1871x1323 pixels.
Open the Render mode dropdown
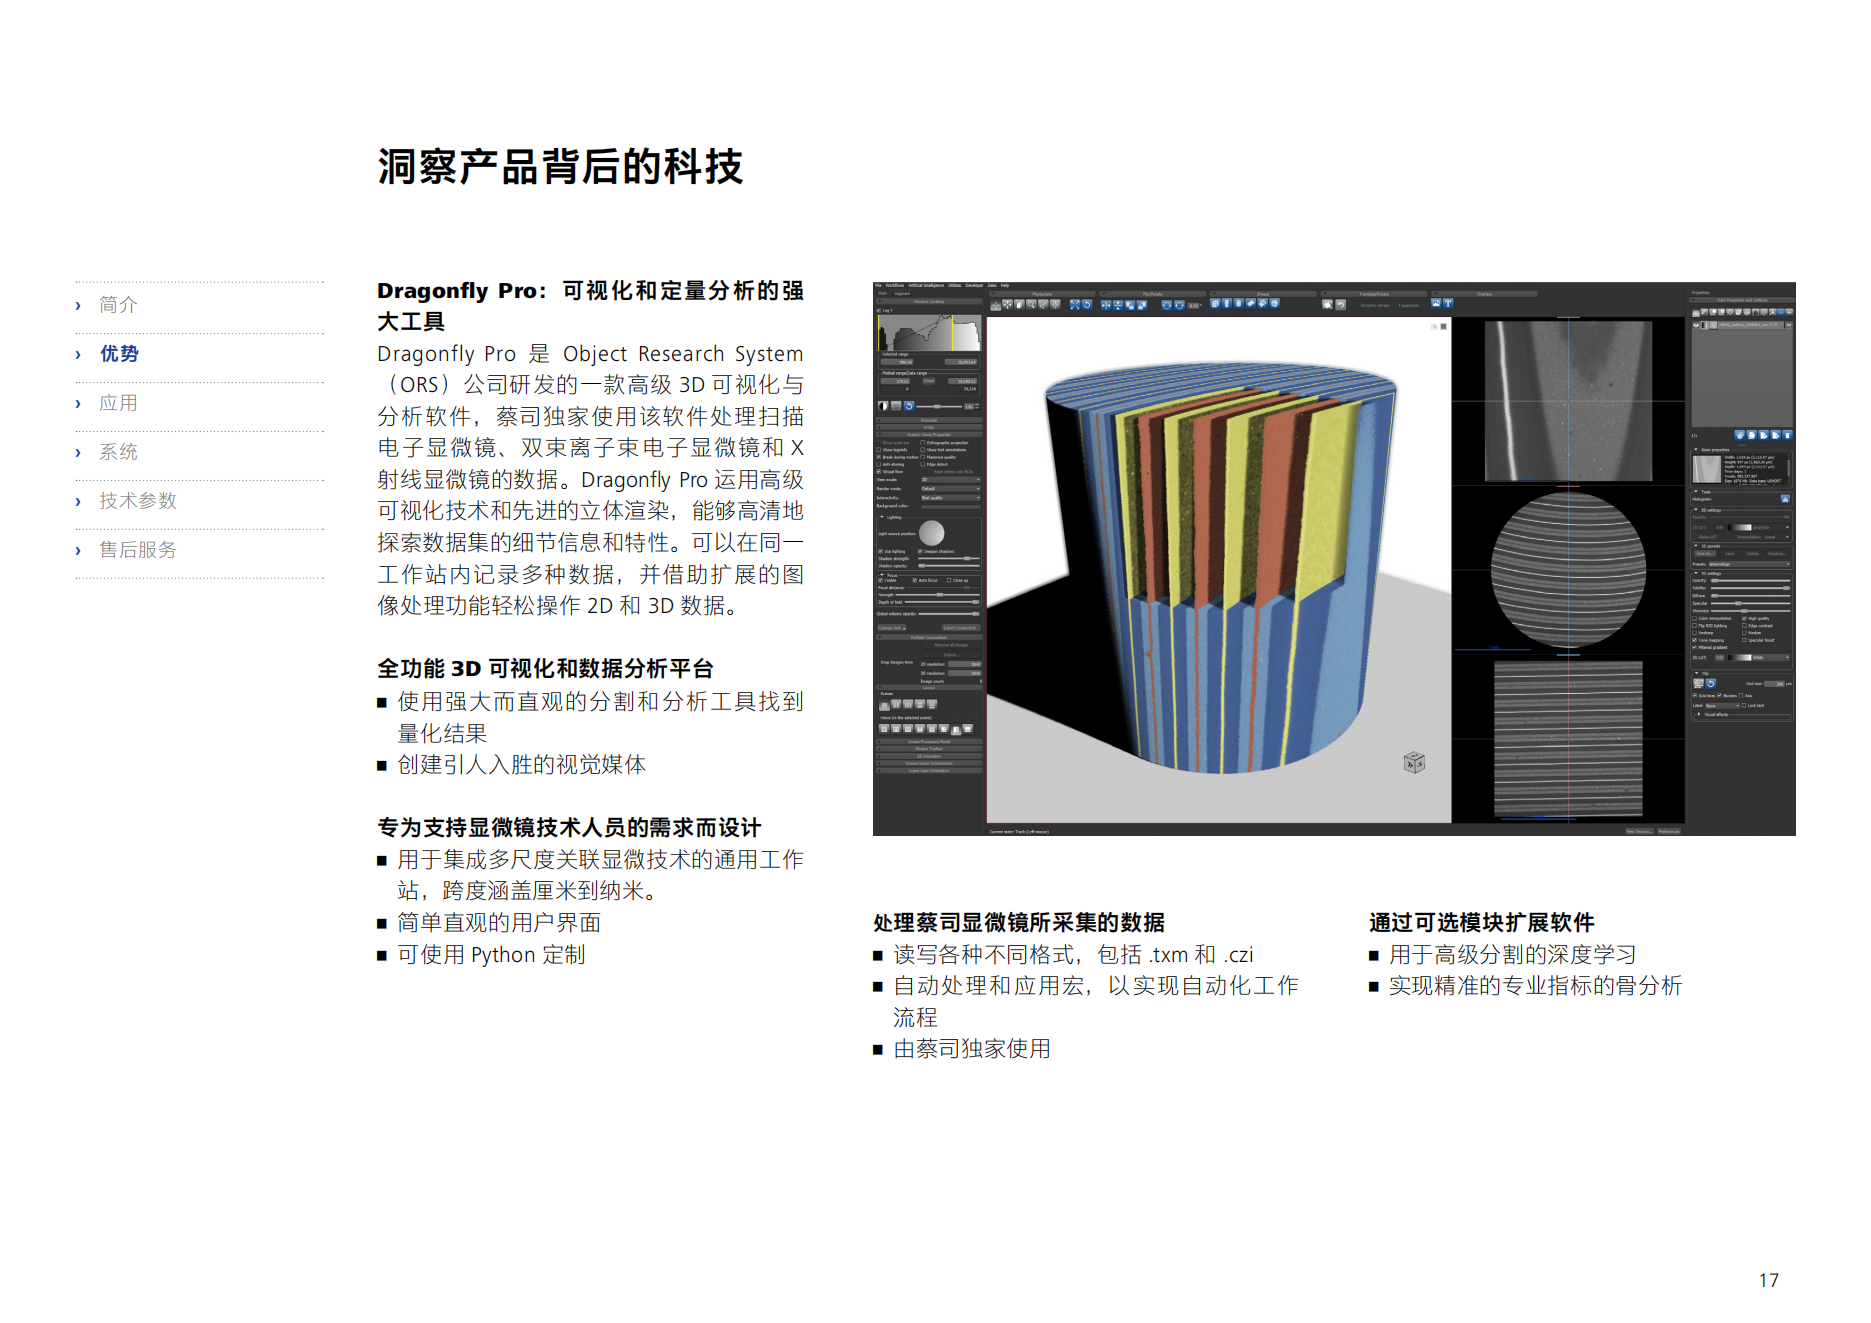tap(950, 489)
